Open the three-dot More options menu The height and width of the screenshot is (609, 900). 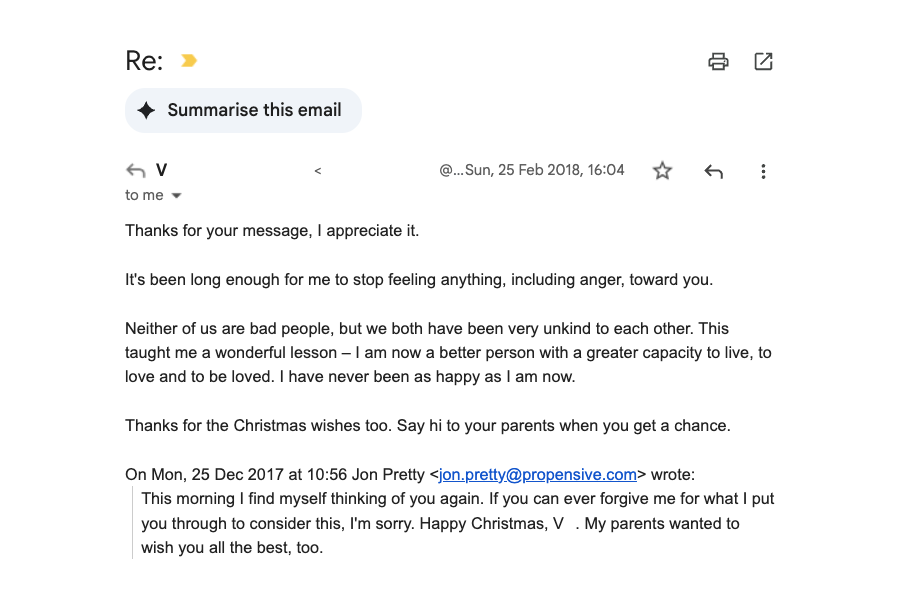[763, 171]
